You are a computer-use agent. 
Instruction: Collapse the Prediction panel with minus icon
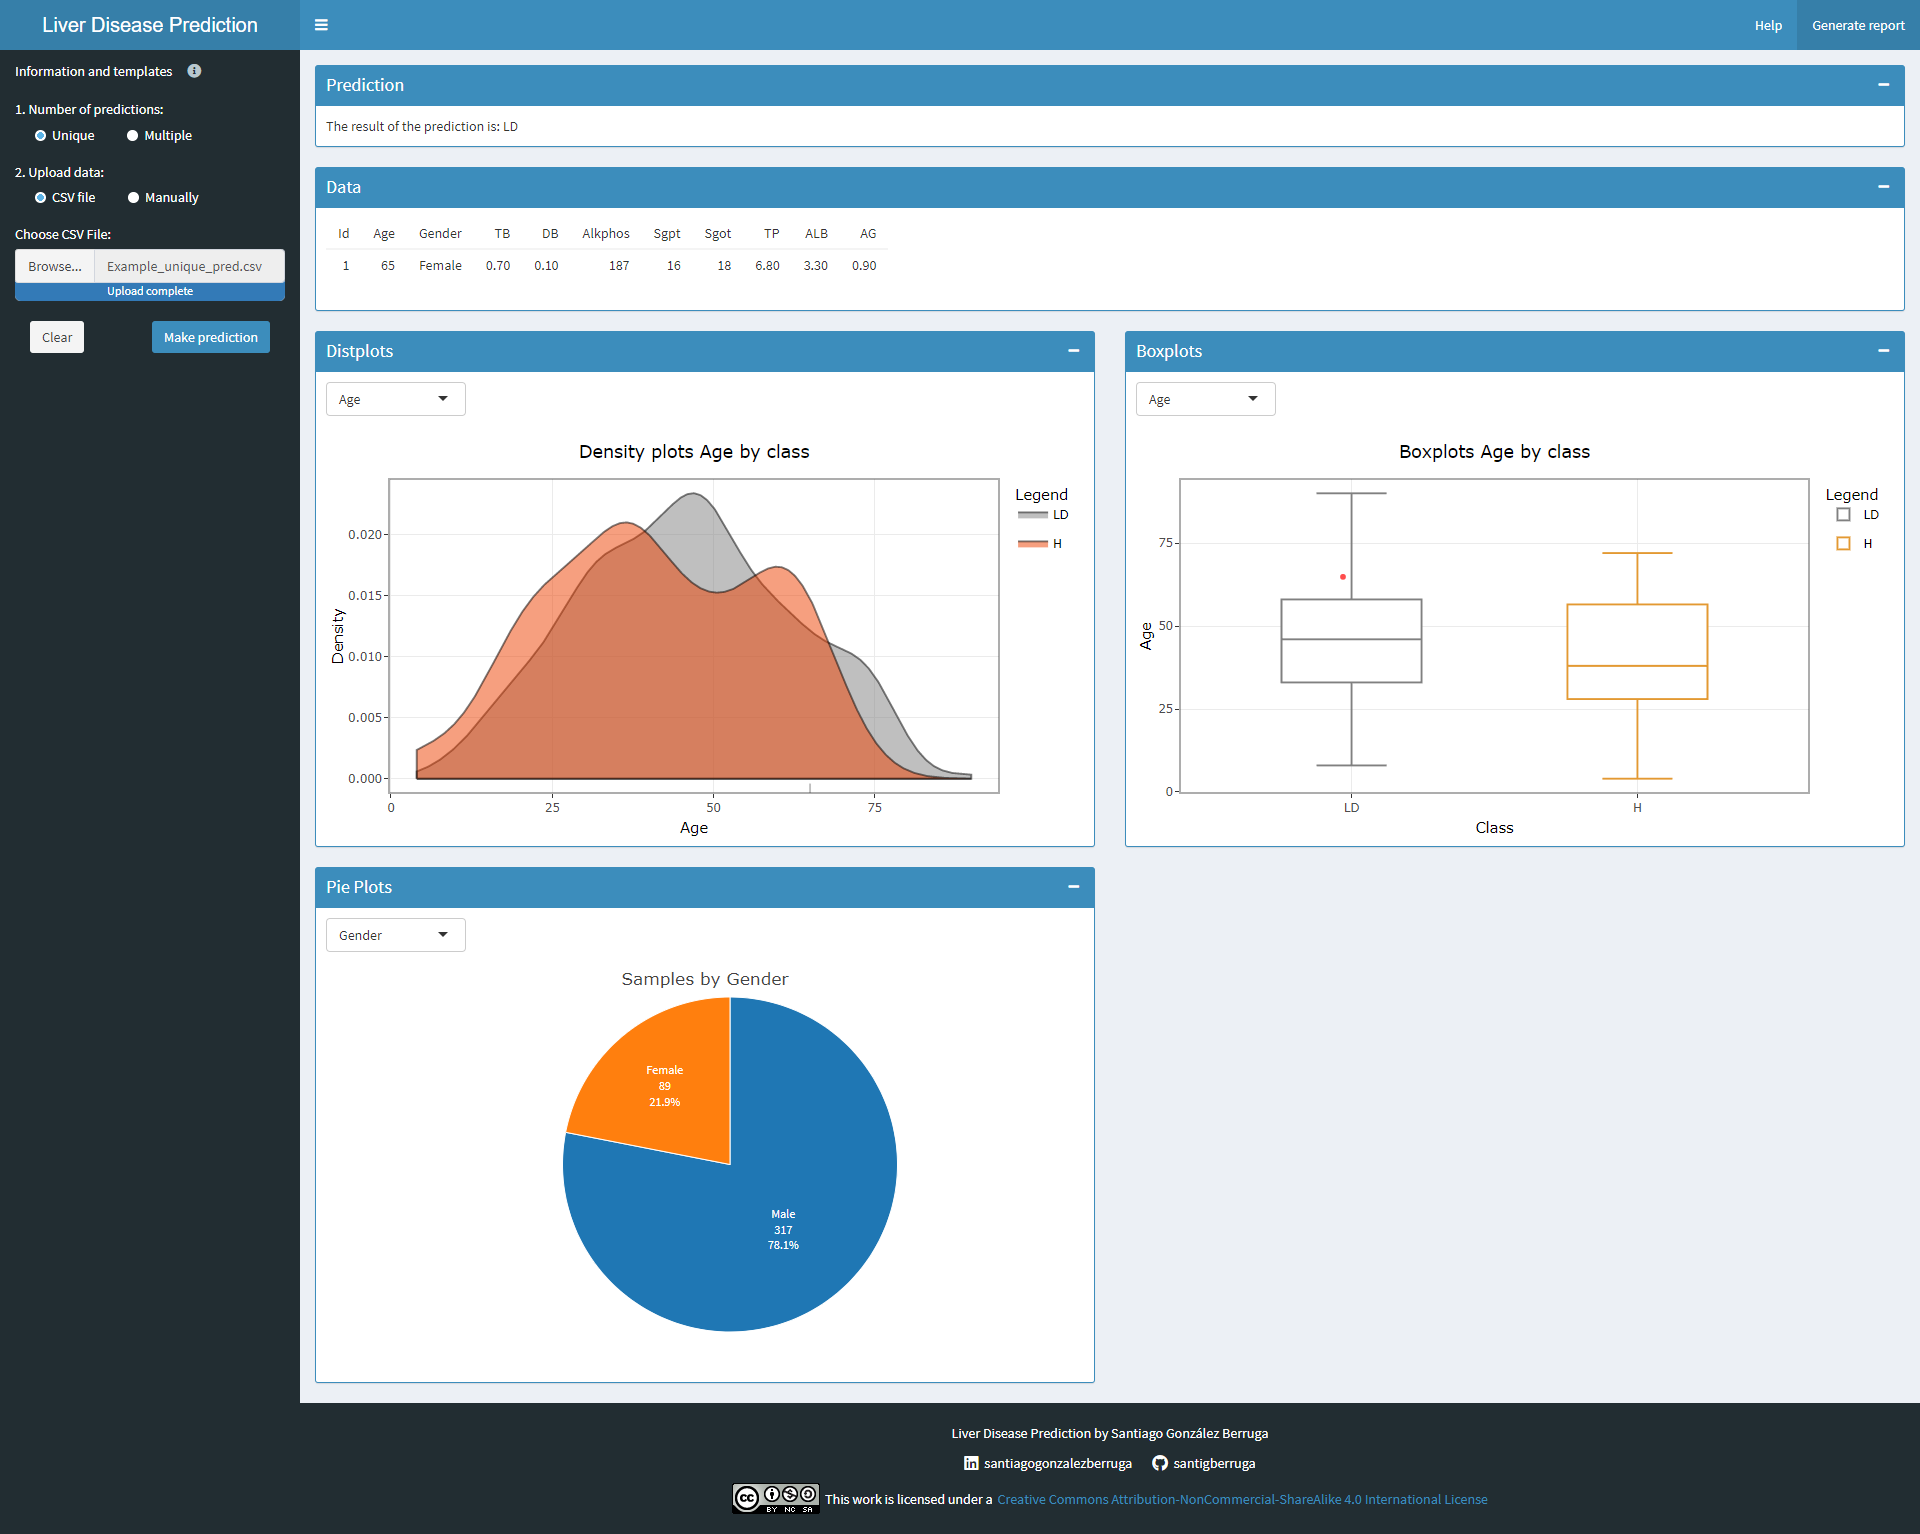tap(1883, 85)
